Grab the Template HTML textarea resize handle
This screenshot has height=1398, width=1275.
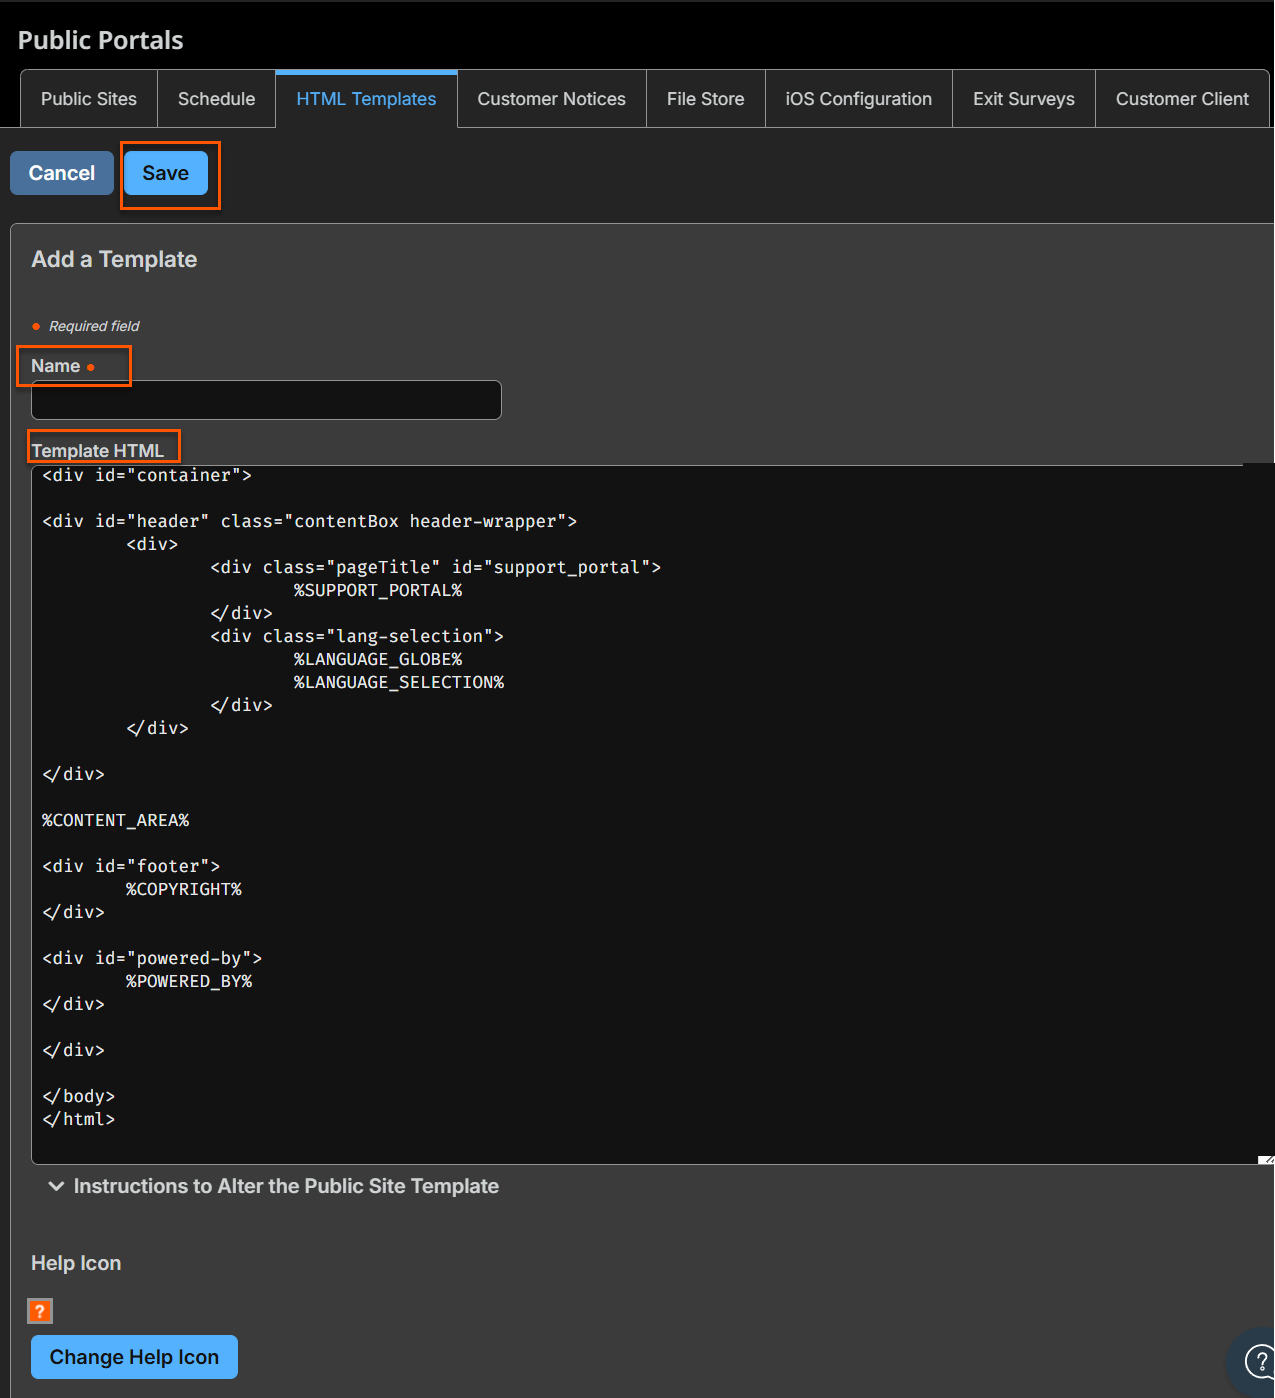click(1265, 1159)
